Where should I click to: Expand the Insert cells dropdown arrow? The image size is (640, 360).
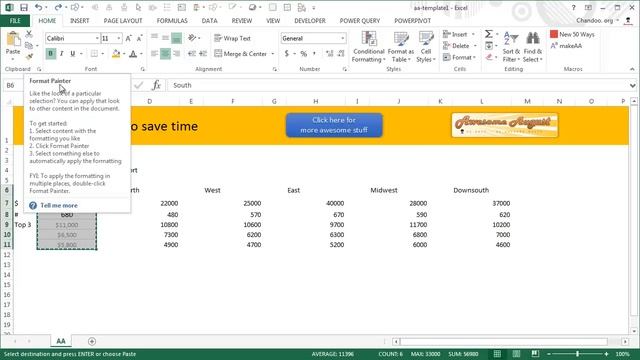(473, 34)
